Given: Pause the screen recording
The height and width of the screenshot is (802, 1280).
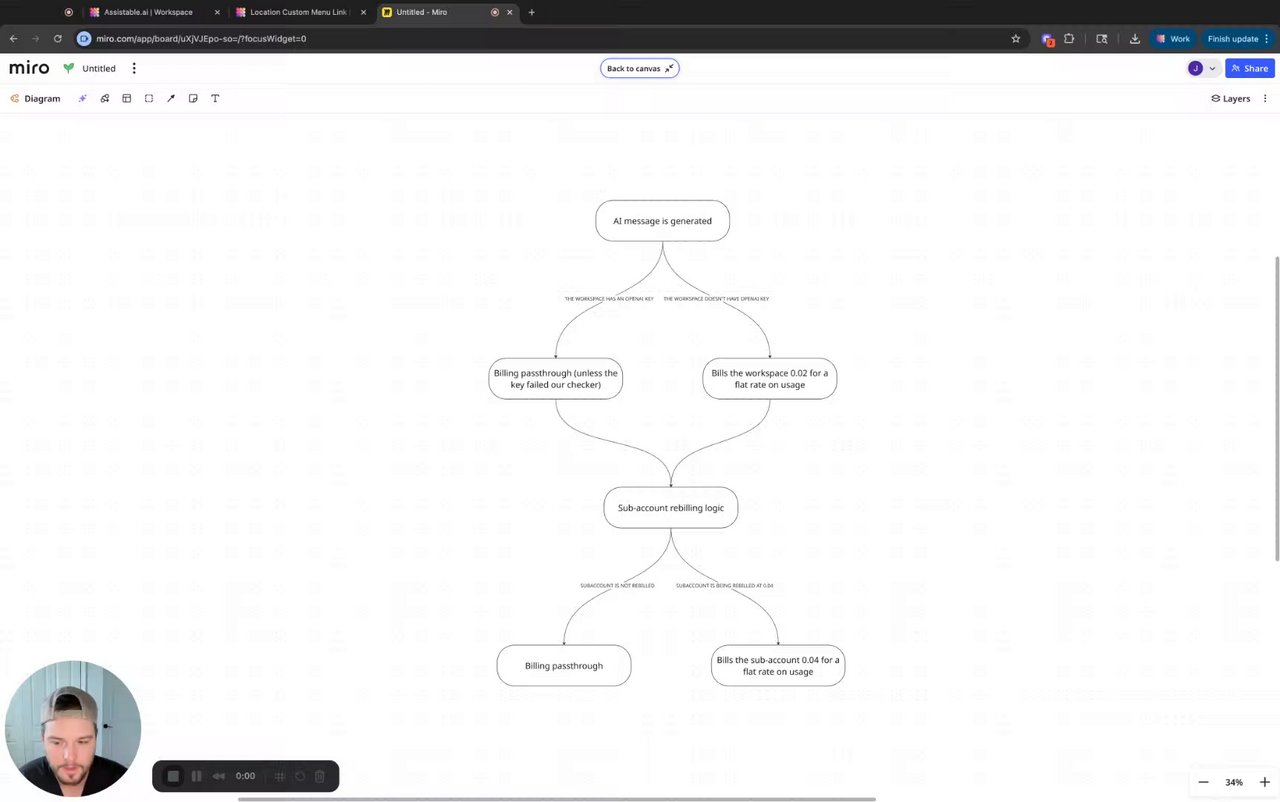Looking at the screenshot, I should pyautogui.click(x=196, y=776).
